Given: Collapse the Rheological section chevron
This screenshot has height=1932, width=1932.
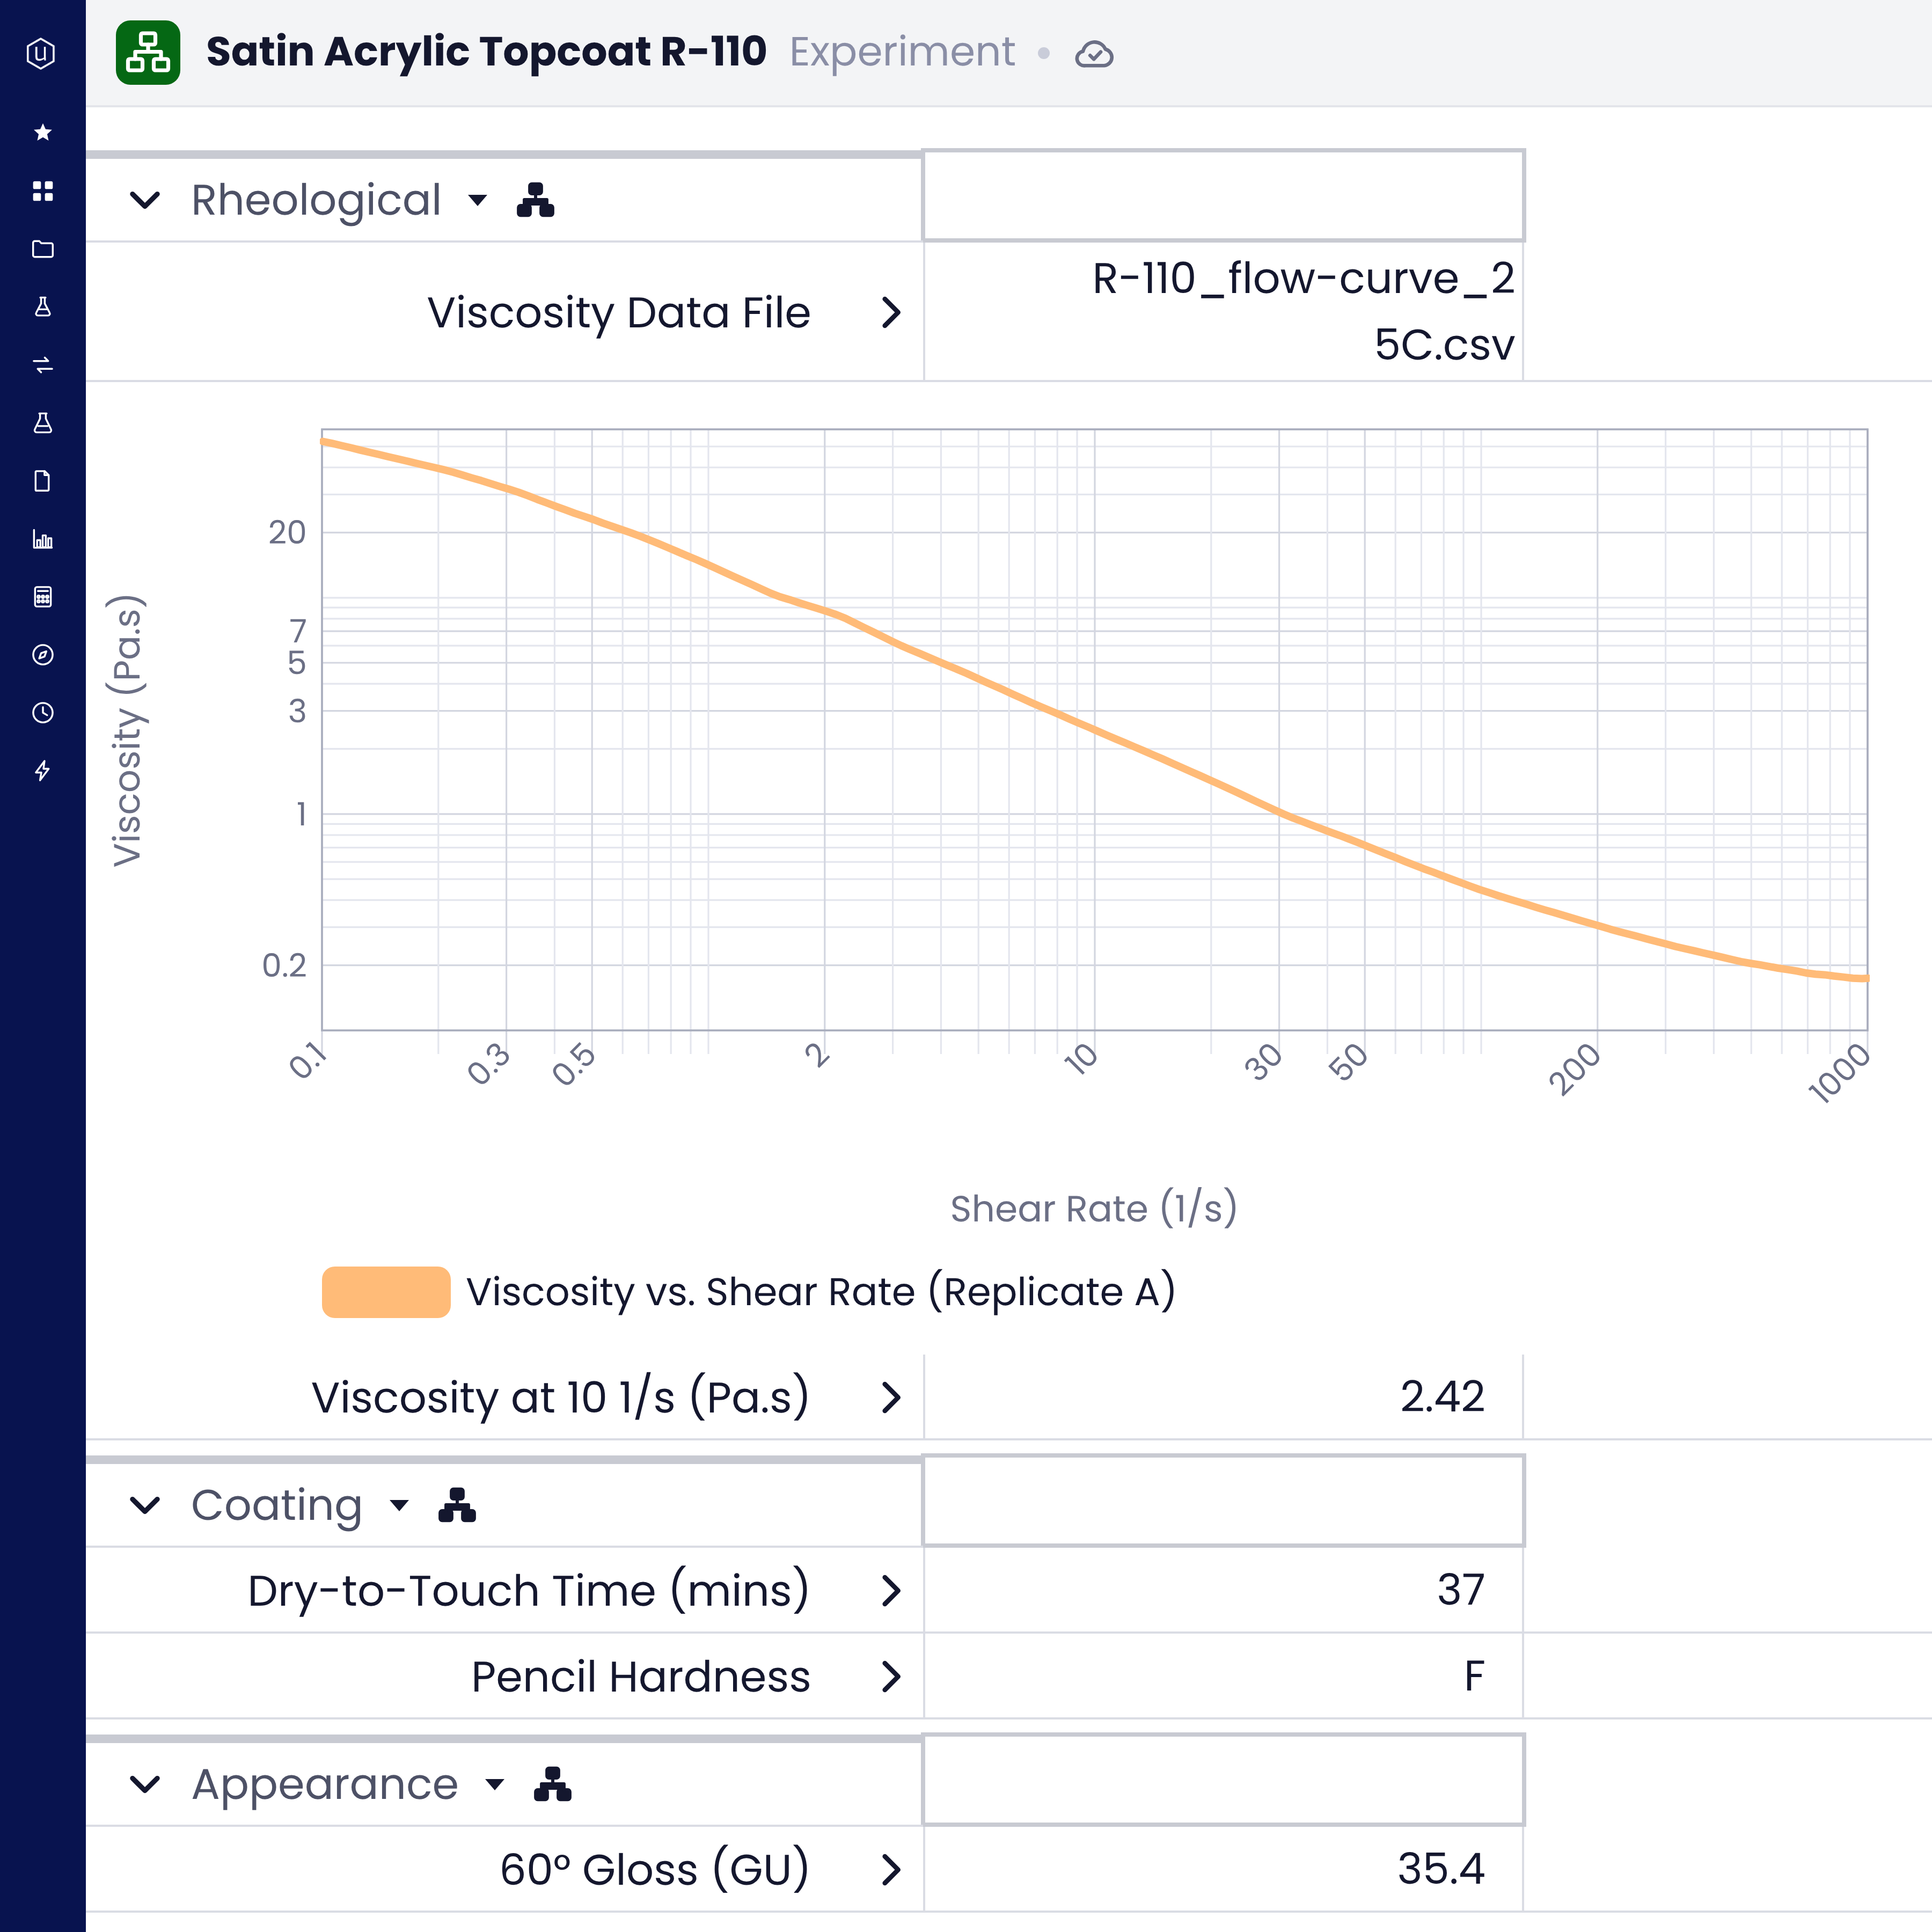Looking at the screenshot, I should 146,200.
